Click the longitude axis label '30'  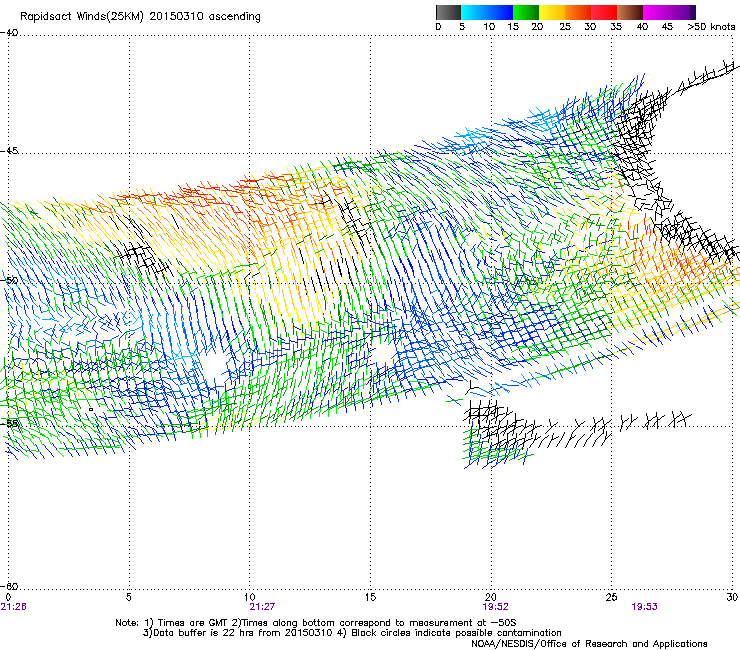point(732,597)
